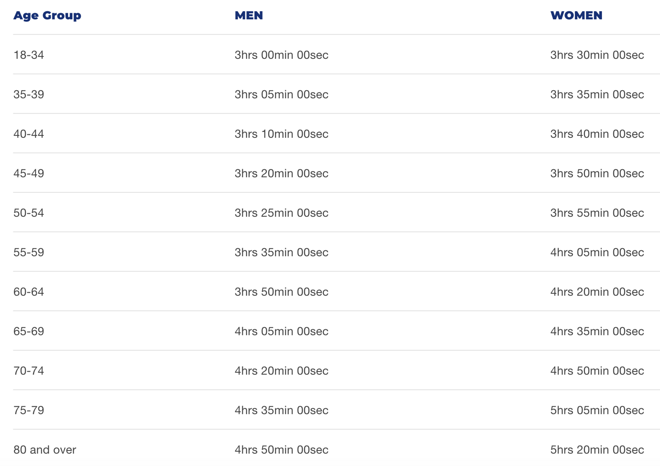Click the WOMEN column header

click(576, 16)
